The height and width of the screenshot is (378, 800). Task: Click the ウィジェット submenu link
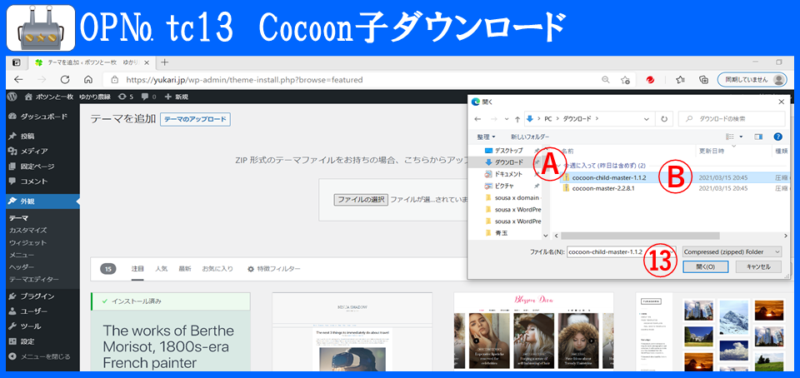(x=28, y=243)
